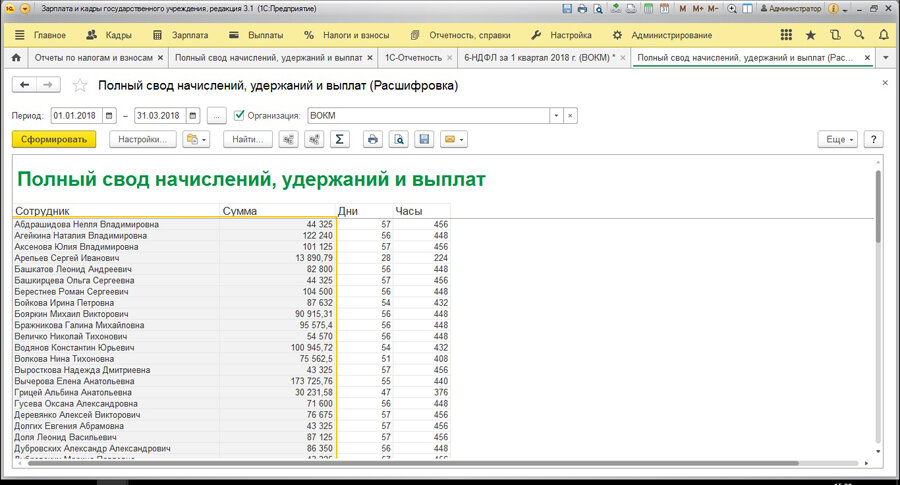Screen dimensions: 900x485
Task: Close the 1С-Отчетность tab
Action: coord(449,57)
